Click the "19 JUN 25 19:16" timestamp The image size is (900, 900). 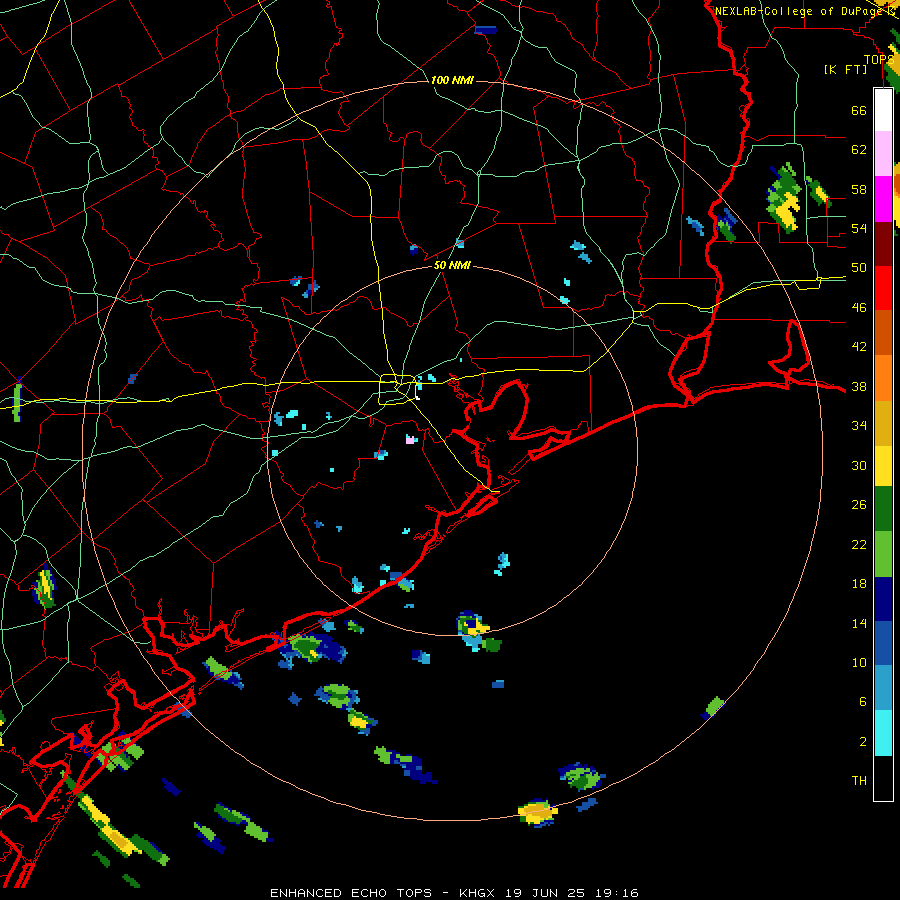point(572,893)
